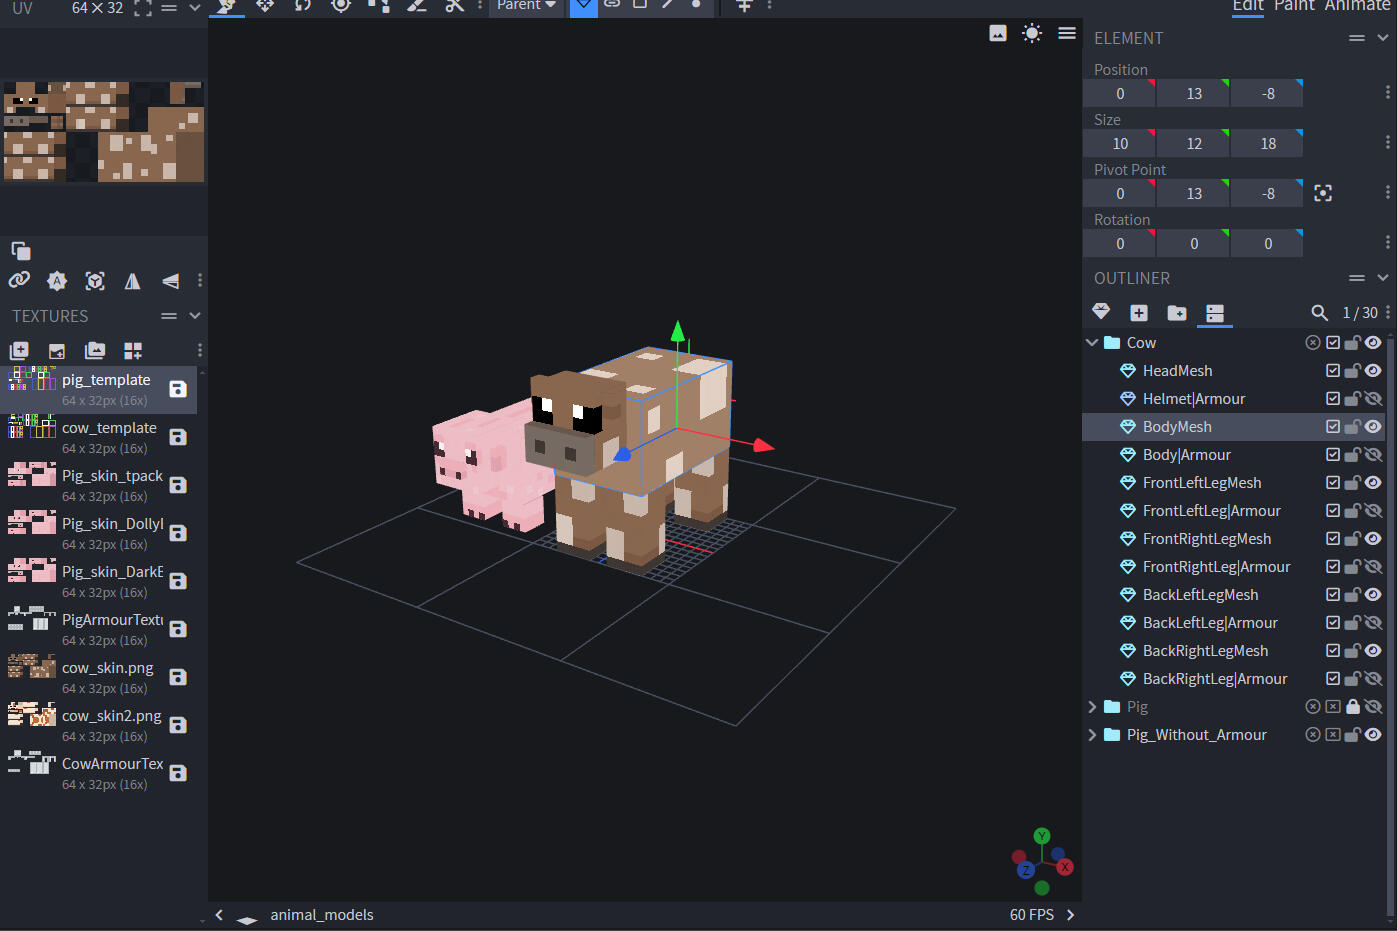Click the mirror UV triangle icon
Screen dimensions: 1397x931
(x=132, y=281)
